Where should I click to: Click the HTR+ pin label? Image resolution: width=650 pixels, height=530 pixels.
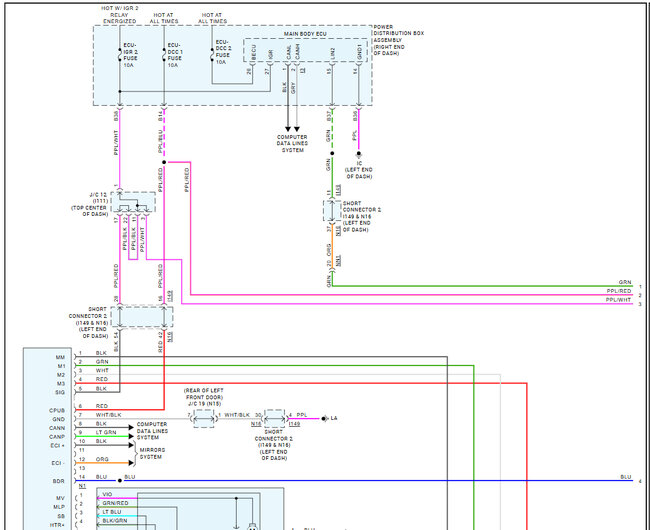[58, 525]
